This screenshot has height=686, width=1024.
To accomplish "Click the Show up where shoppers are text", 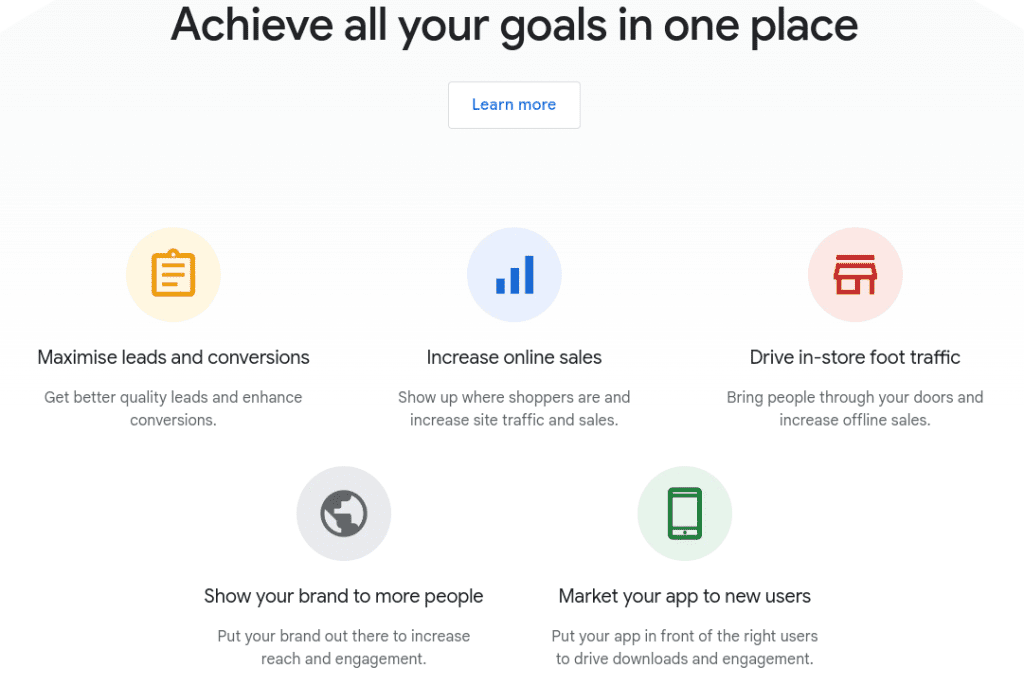I will (514, 408).
